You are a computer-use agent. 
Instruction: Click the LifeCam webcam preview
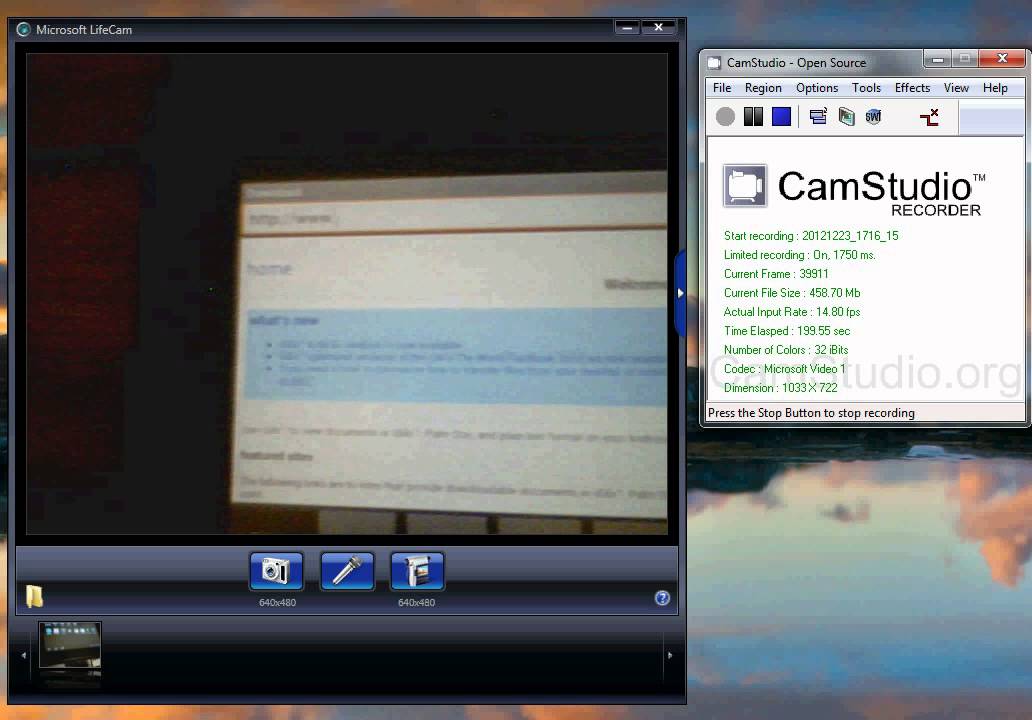coord(347,294)
